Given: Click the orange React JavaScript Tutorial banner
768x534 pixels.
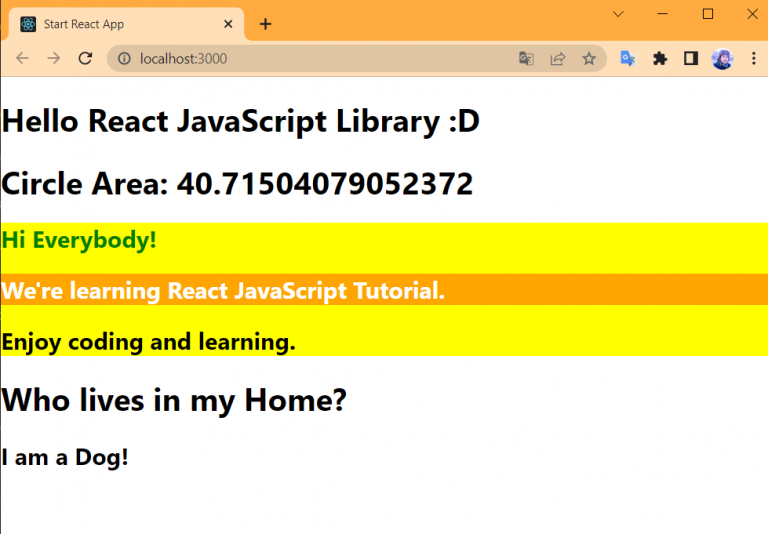Looking at the screenshot, I should point(223,291).
